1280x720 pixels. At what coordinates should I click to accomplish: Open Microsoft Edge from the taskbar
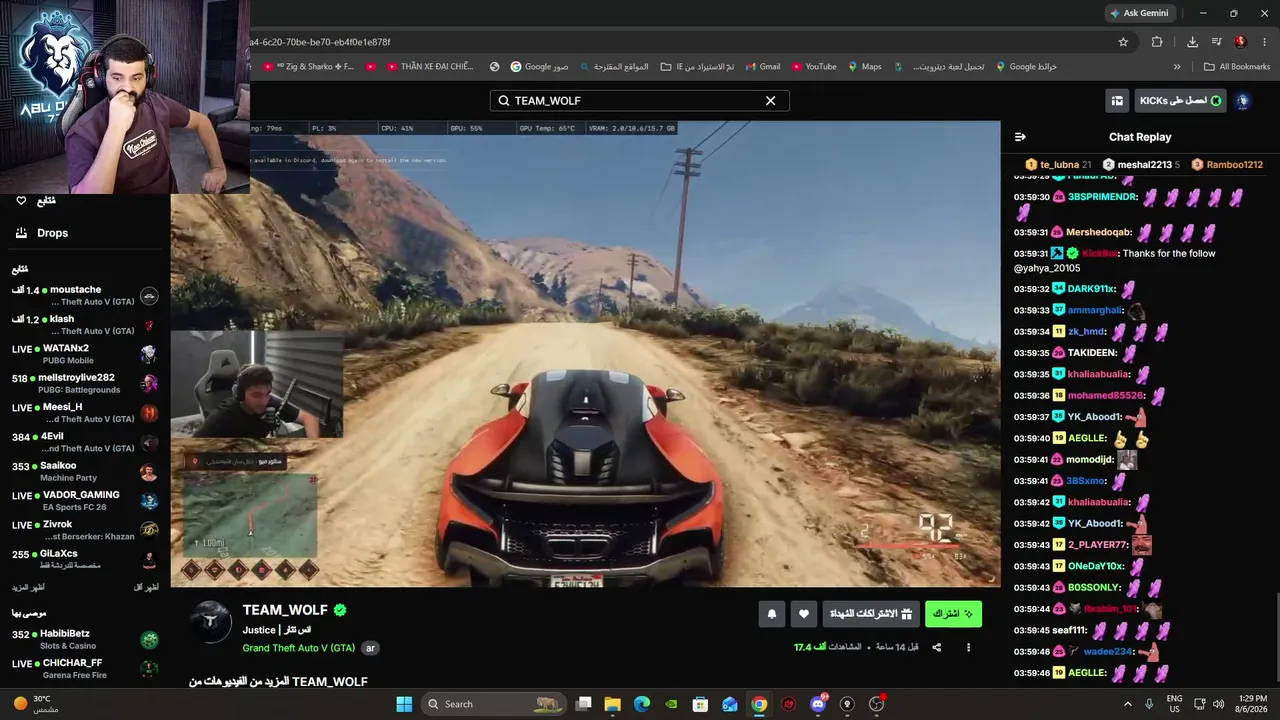pyautogui.click(x=642, y=704)
